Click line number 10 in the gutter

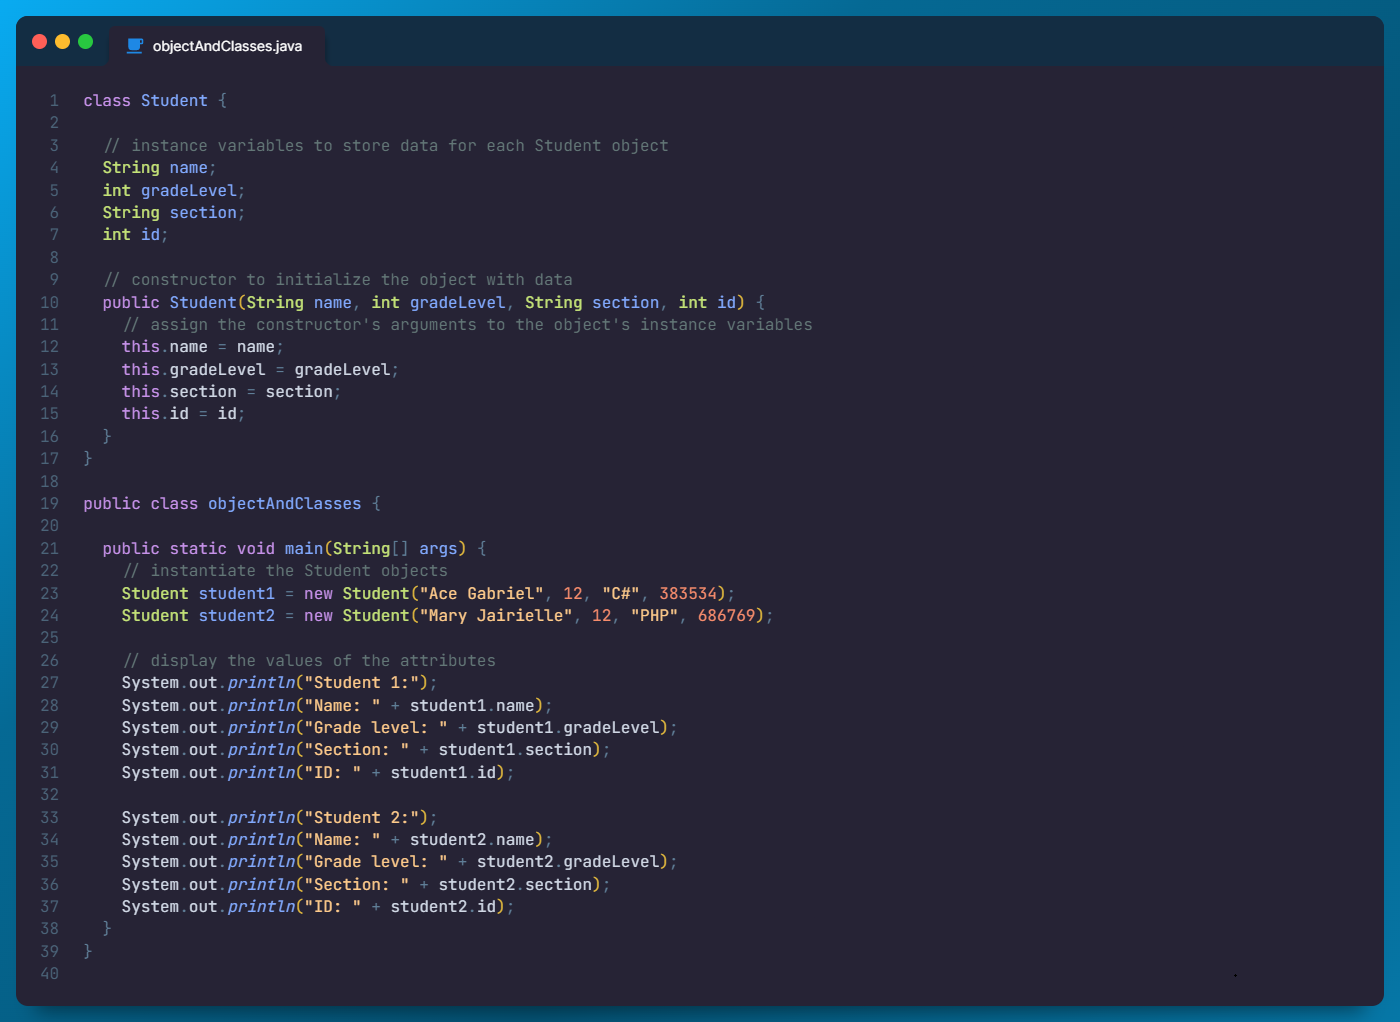point(50,303)
